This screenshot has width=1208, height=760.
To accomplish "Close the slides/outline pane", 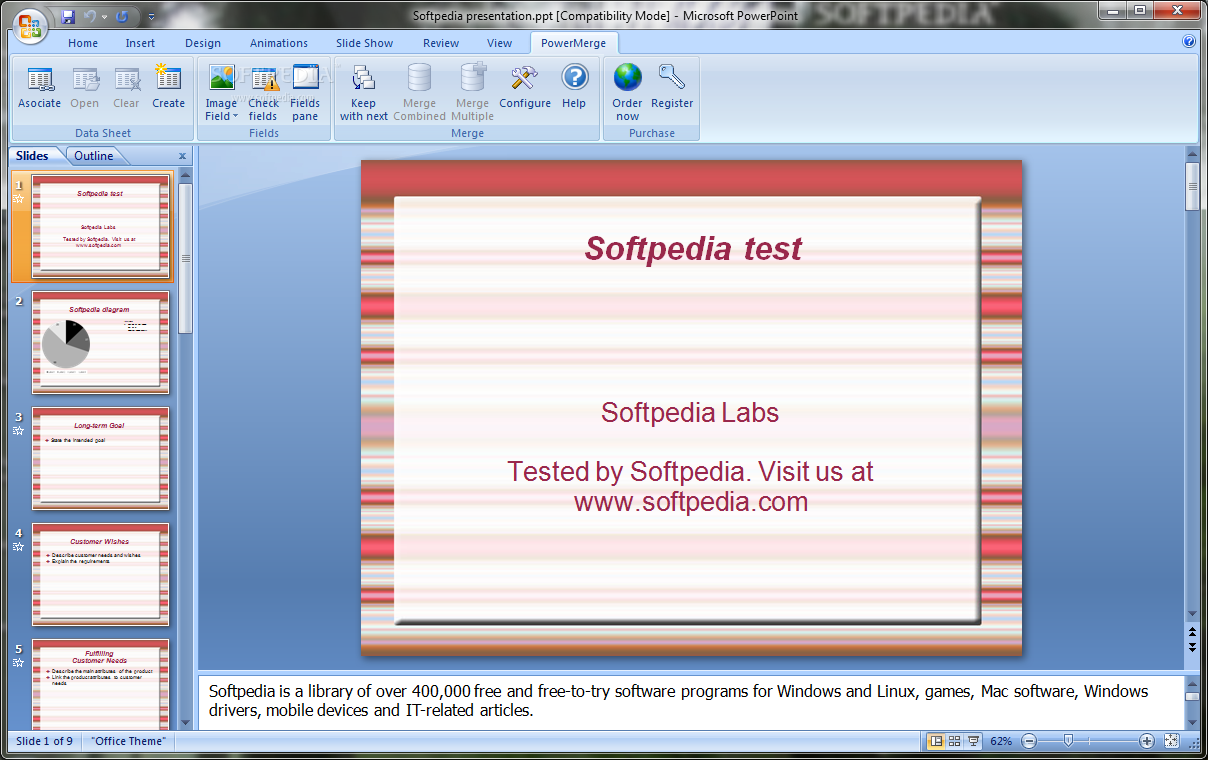I will [x=182, y=156].
